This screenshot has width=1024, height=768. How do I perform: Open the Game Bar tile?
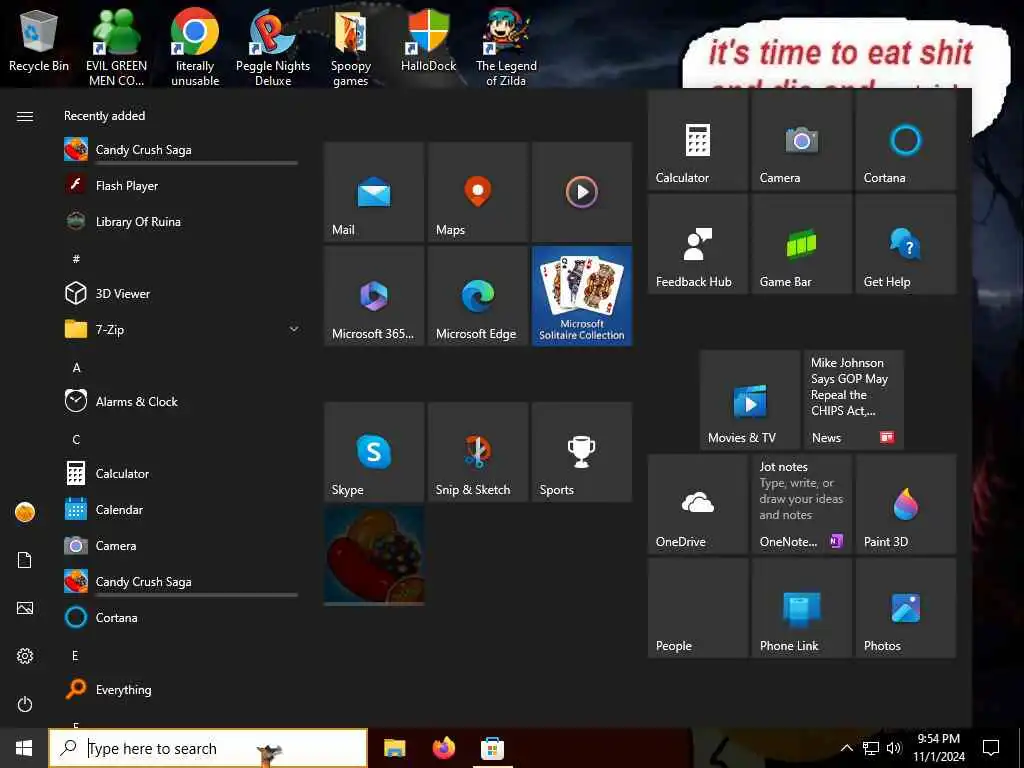802,244
